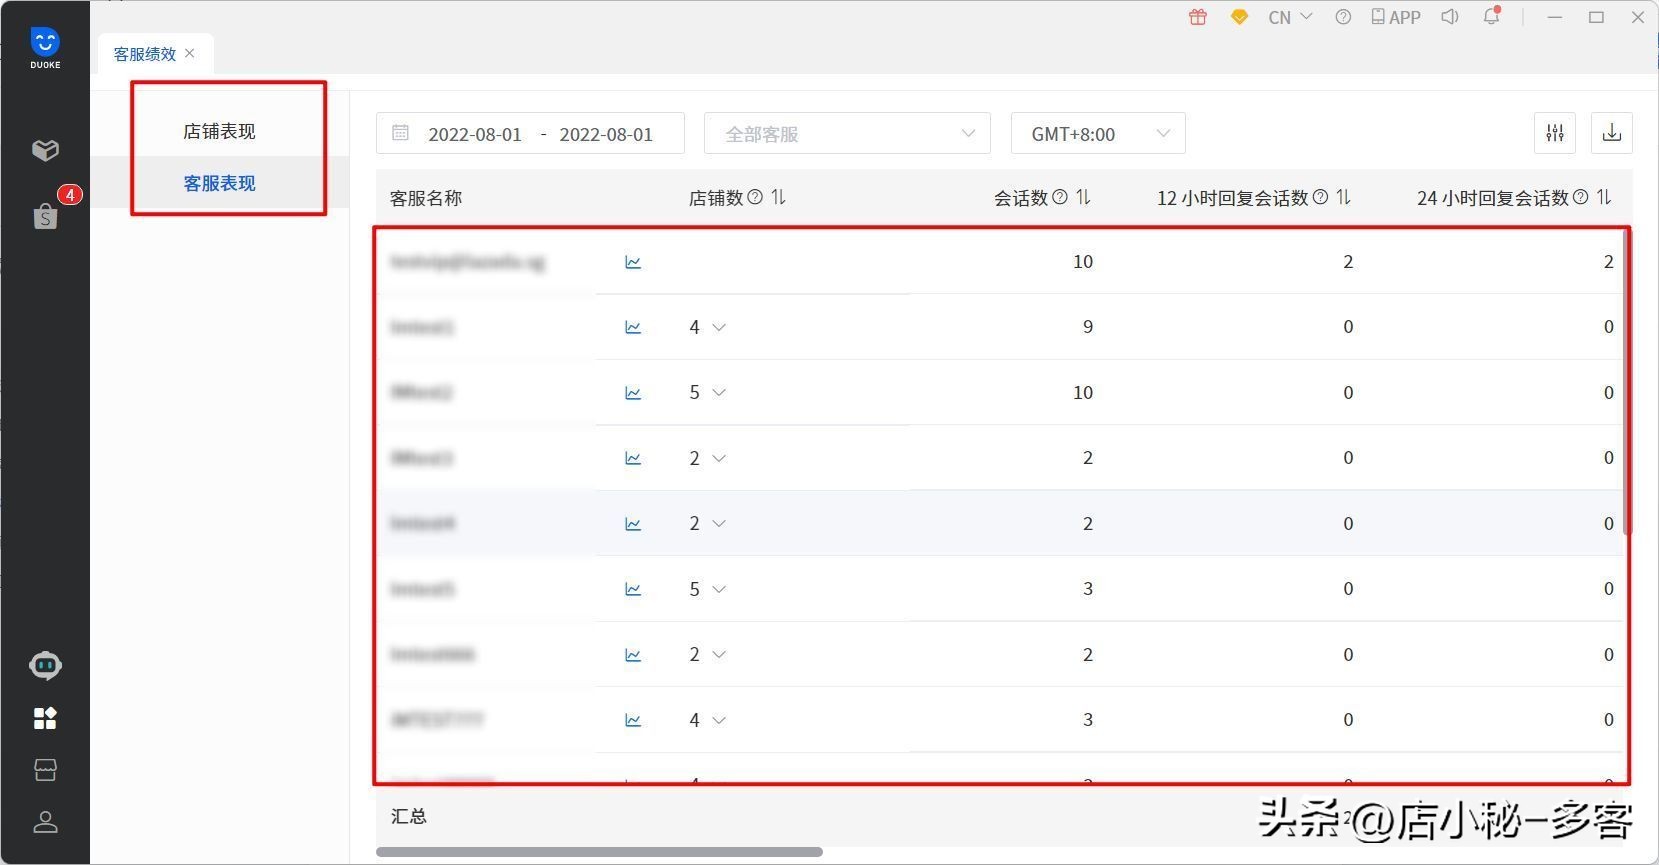Sort by 会话数 column
The image size is (1659, 865).
click(x=1084, y=197)
